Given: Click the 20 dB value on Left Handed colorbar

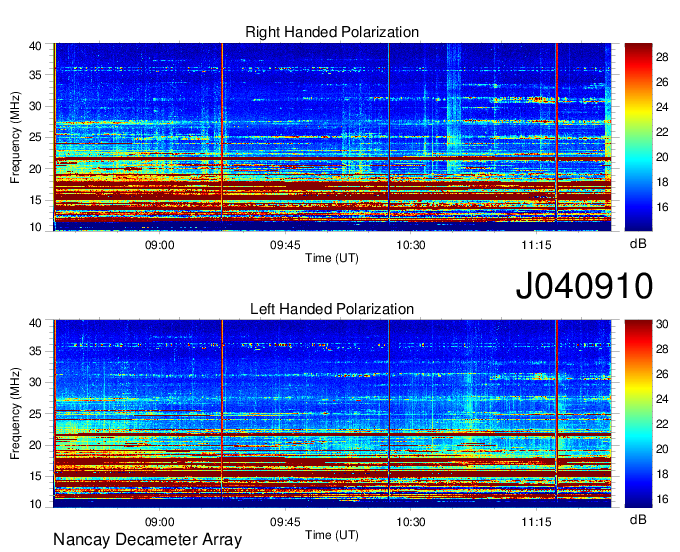Looking at the screenshot, I should pyautogui.click(x=662, y=449).
